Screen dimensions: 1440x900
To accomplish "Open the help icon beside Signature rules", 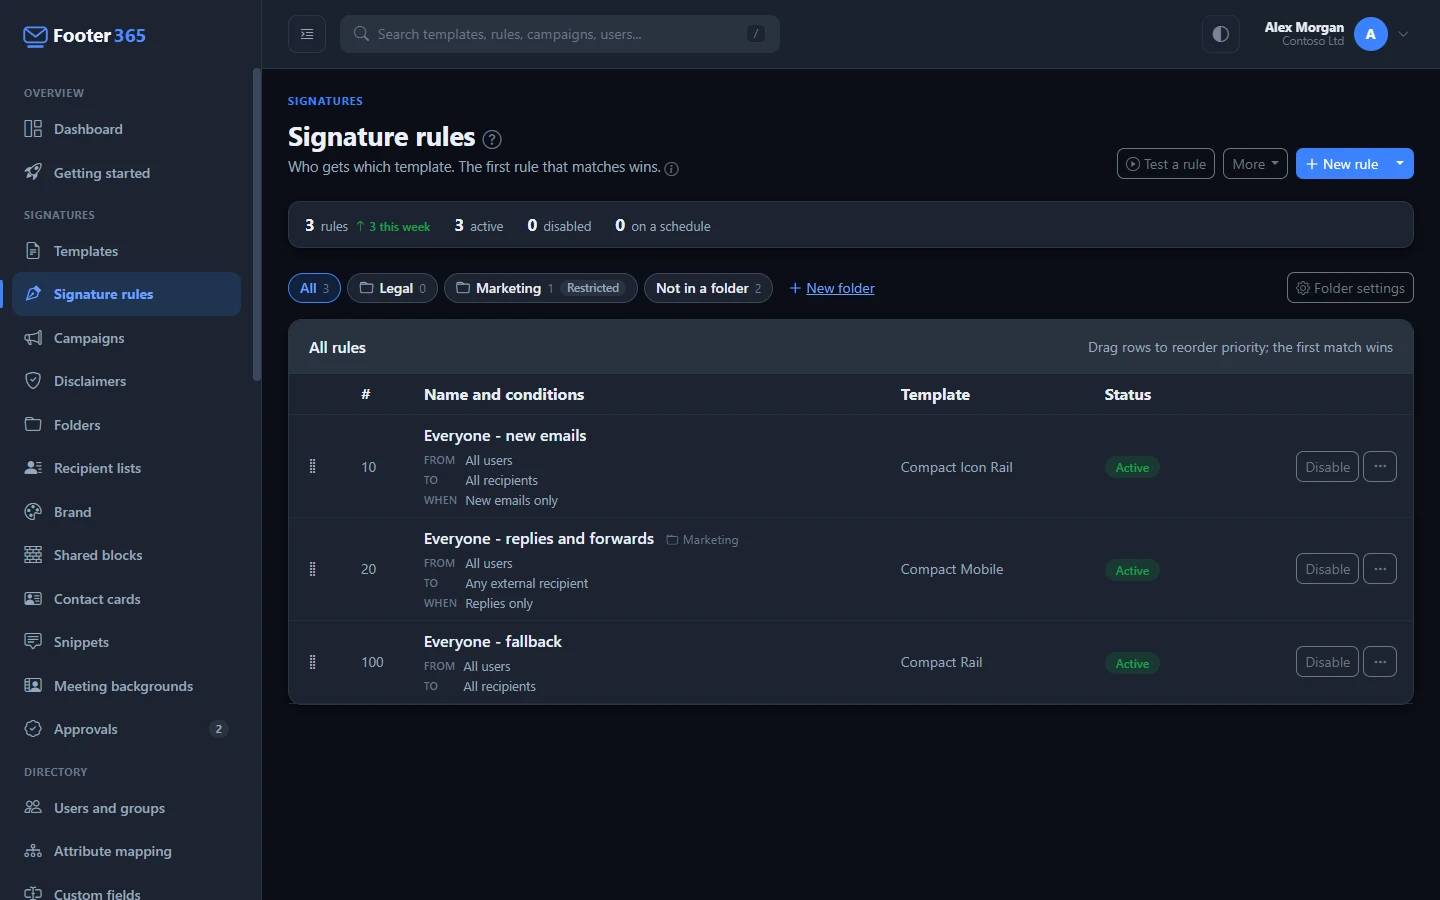I will click(492, 139).
